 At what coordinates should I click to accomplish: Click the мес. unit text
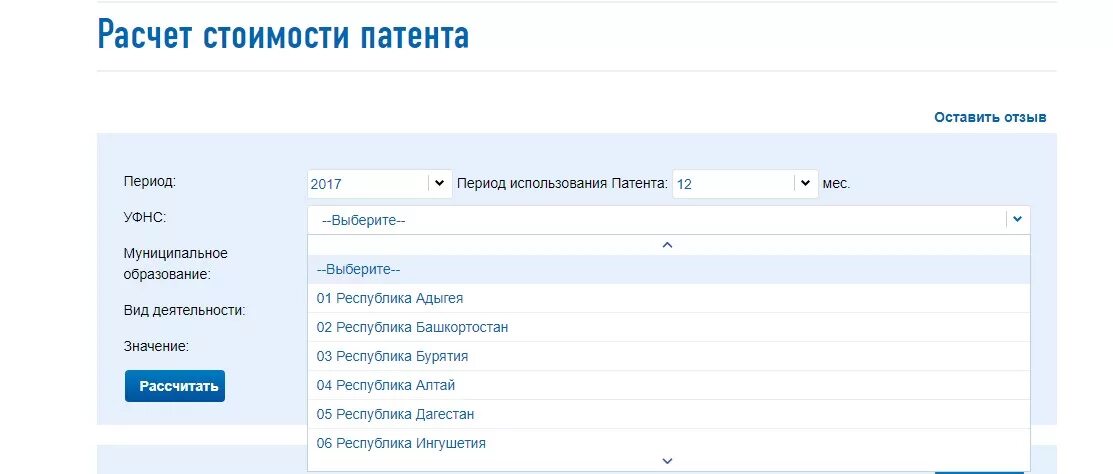[836, 184]
